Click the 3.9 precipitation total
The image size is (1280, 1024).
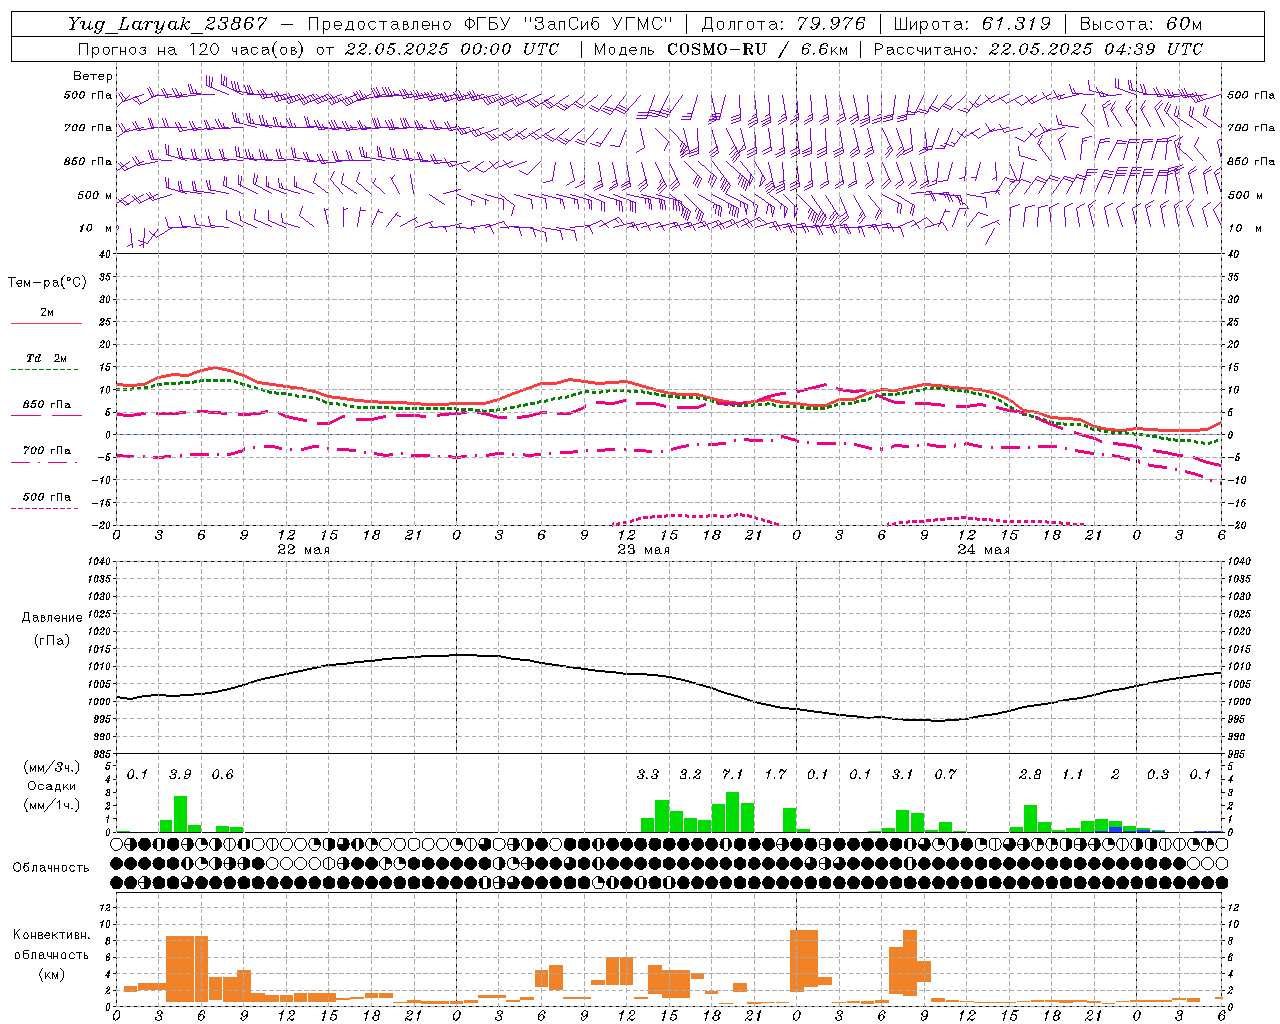point(180,774)
